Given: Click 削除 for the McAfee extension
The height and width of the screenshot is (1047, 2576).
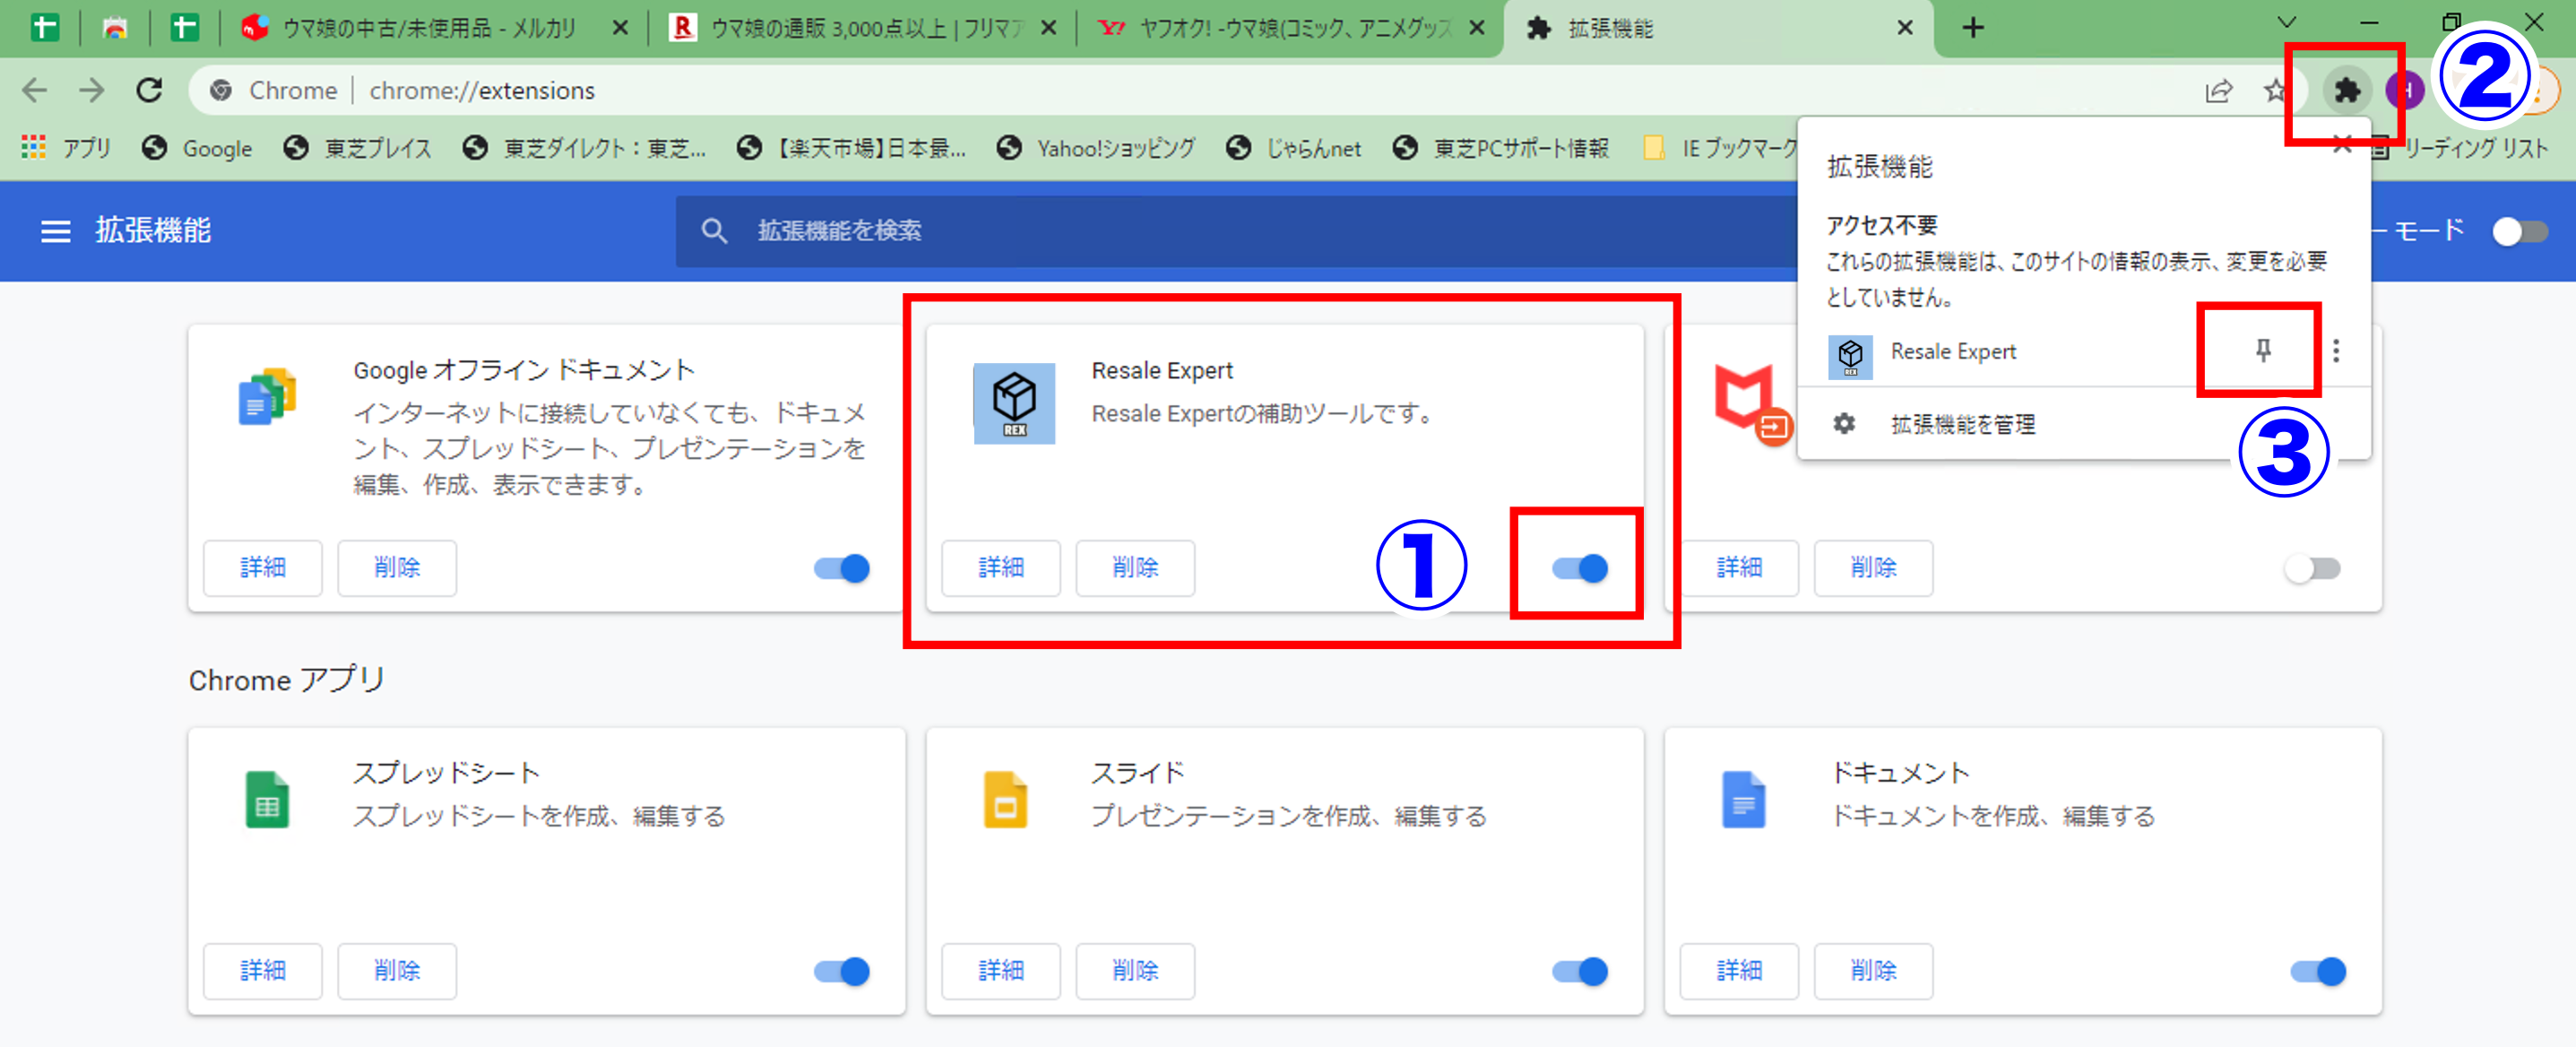Looking at the screenshot, I should 1873,568.
